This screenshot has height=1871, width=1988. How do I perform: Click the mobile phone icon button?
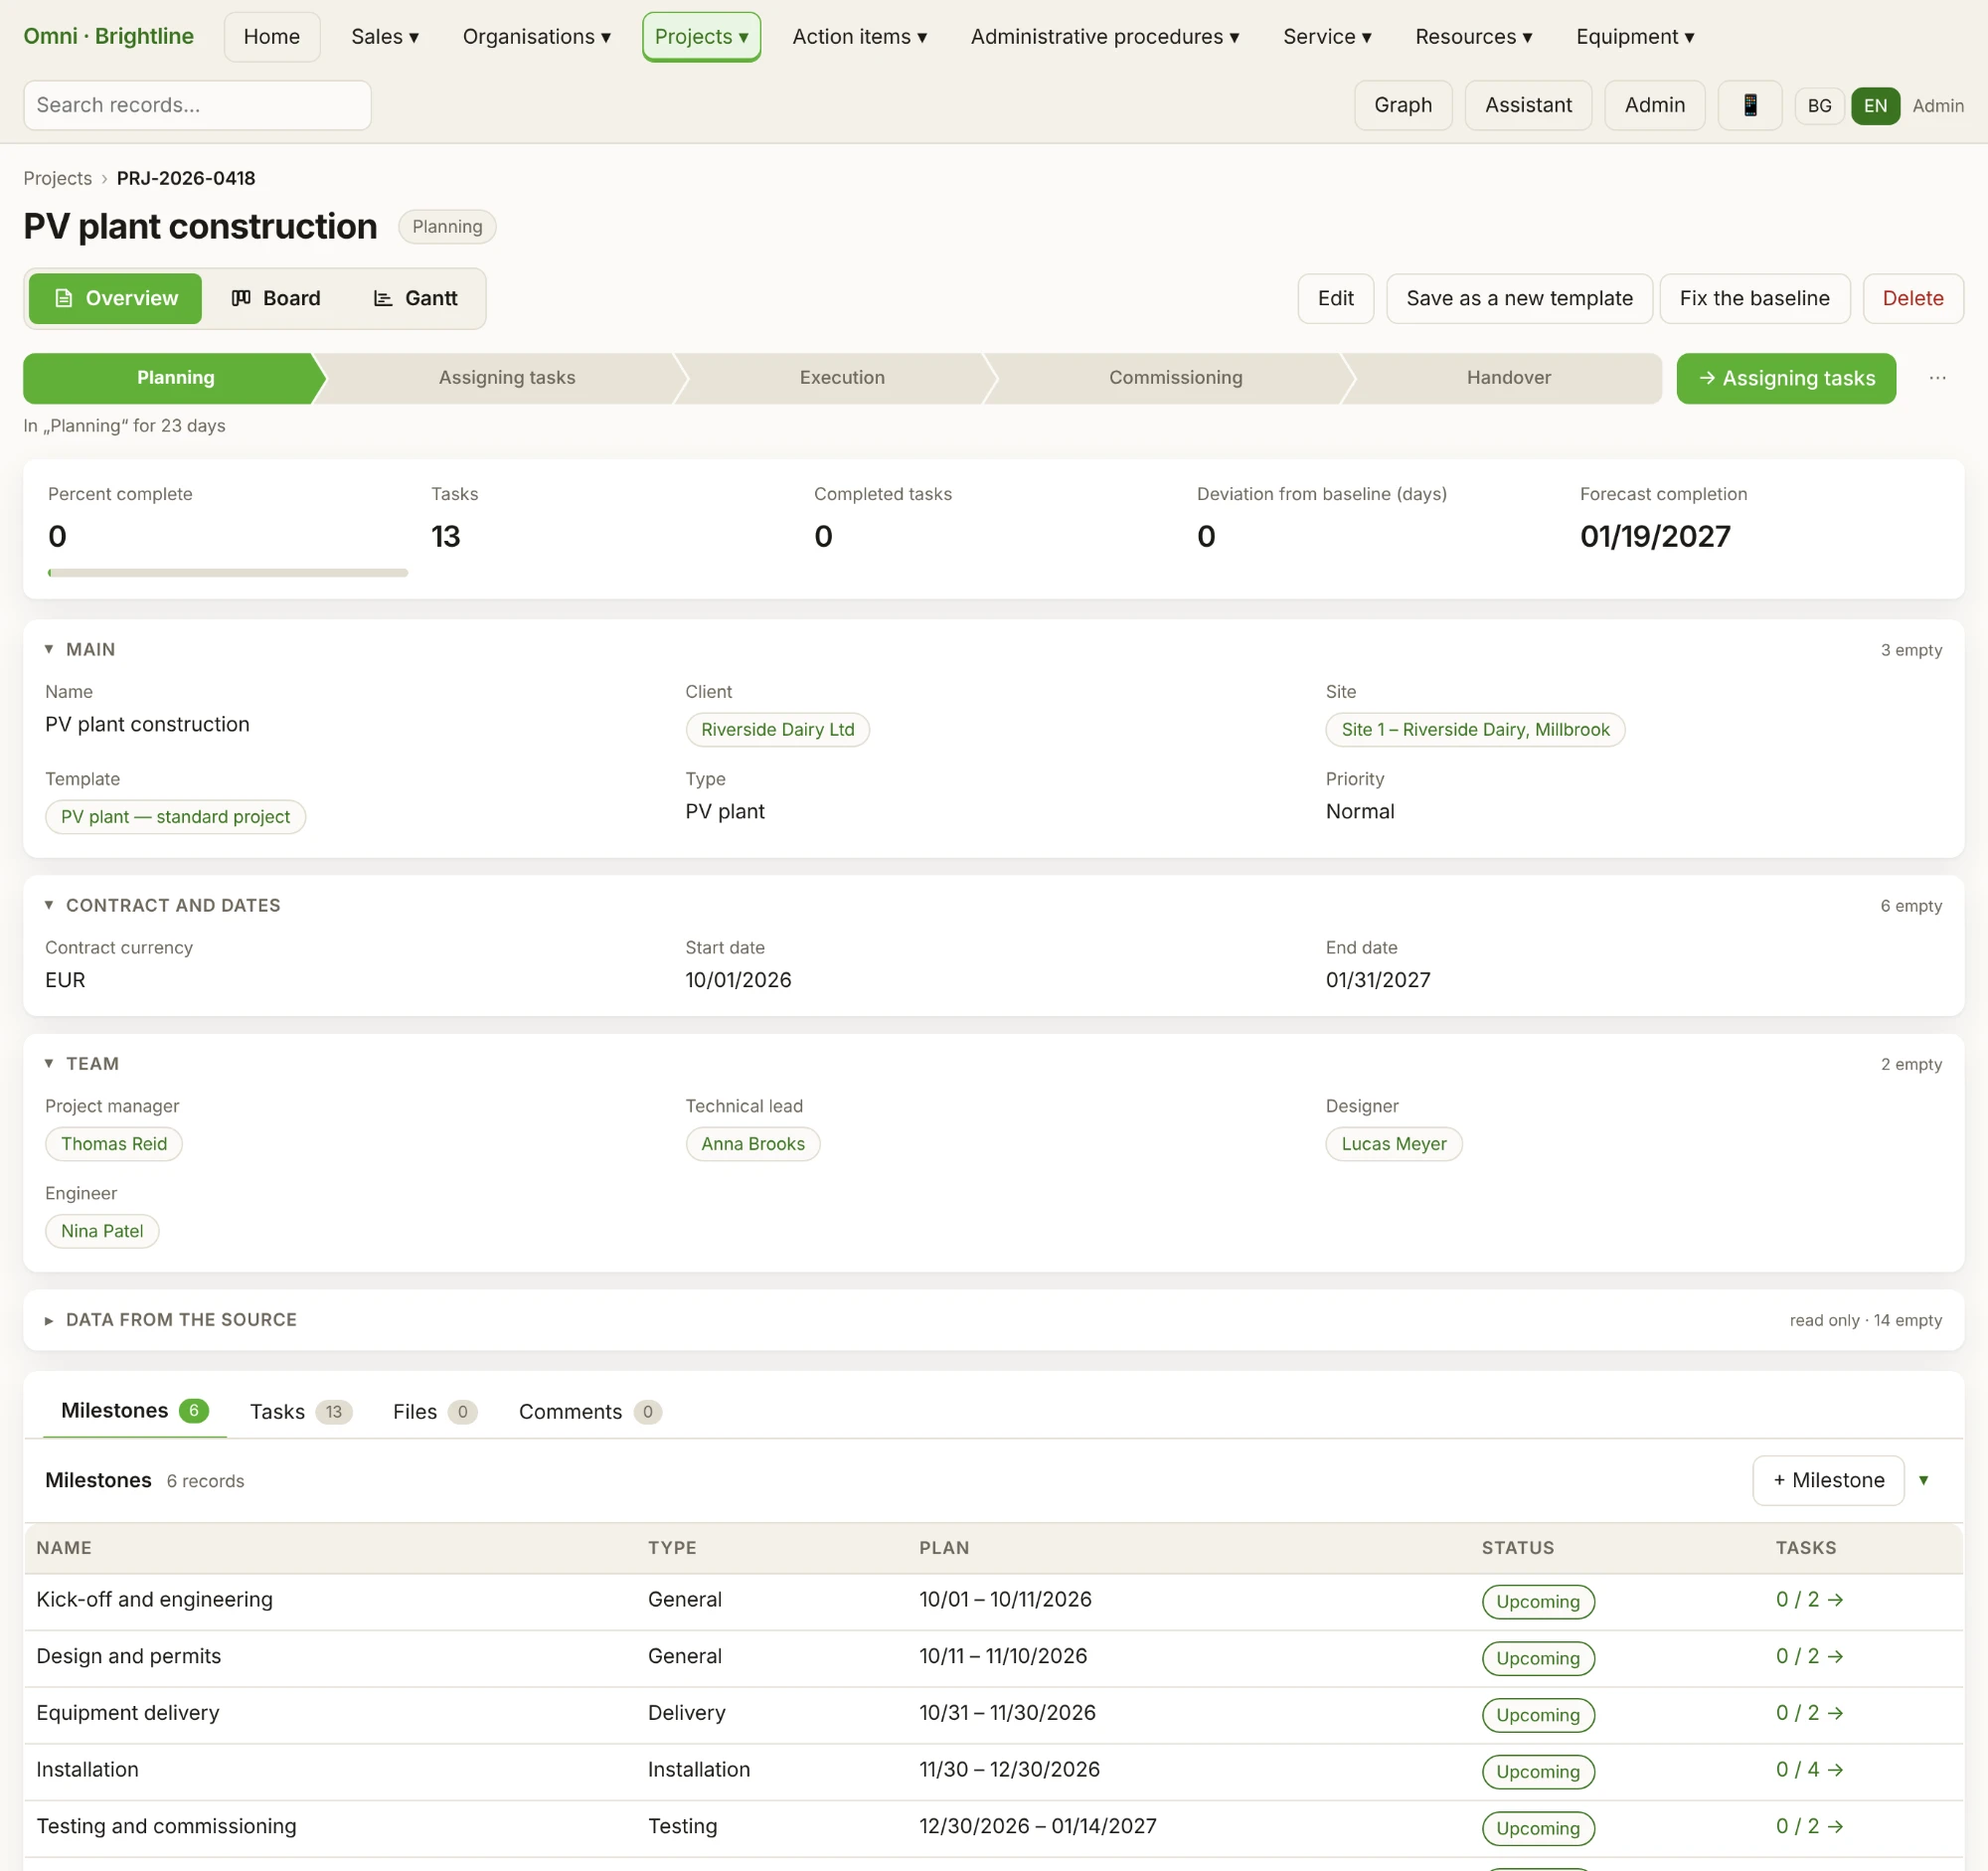(1749, 105)
